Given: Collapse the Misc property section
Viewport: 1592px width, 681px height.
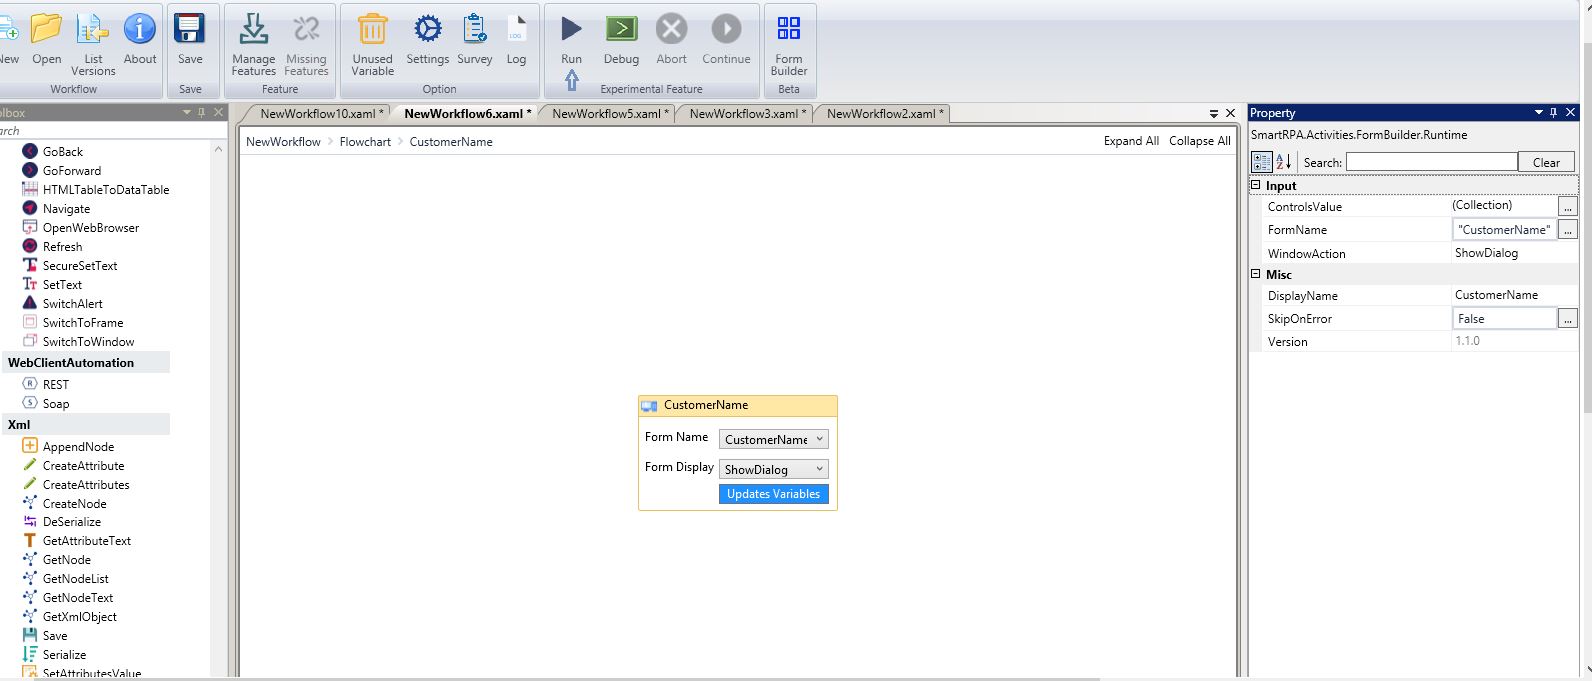Looking at the screenshot, I should pos(1256,274).
